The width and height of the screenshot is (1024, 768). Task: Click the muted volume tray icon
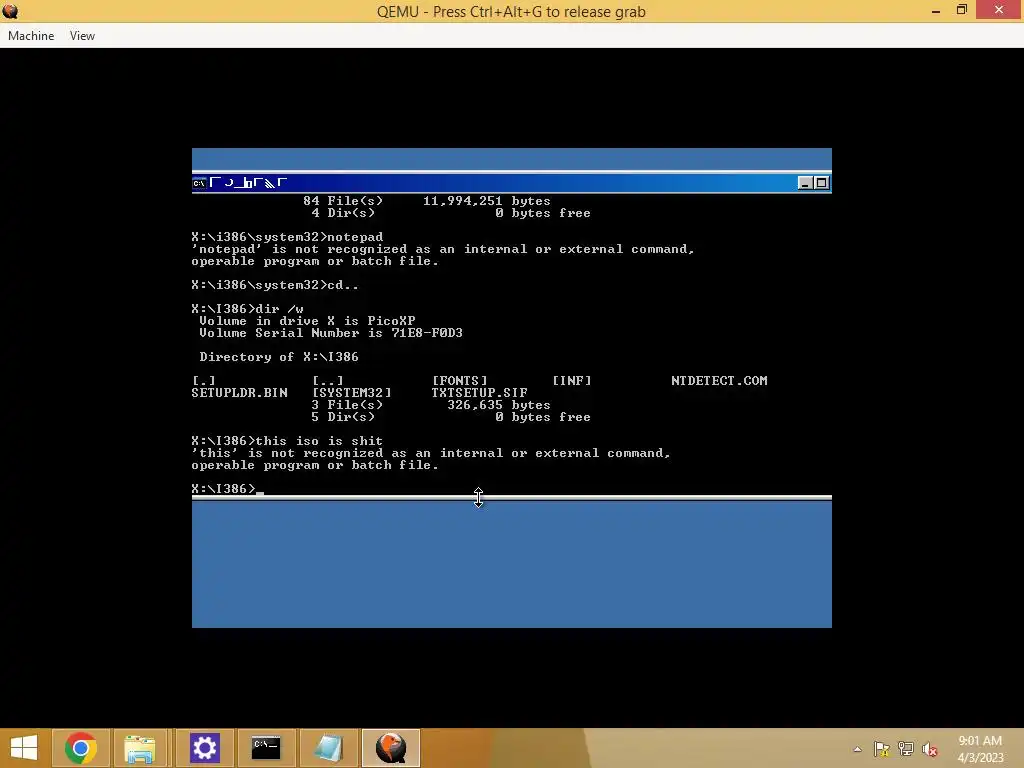pos(930,749)
